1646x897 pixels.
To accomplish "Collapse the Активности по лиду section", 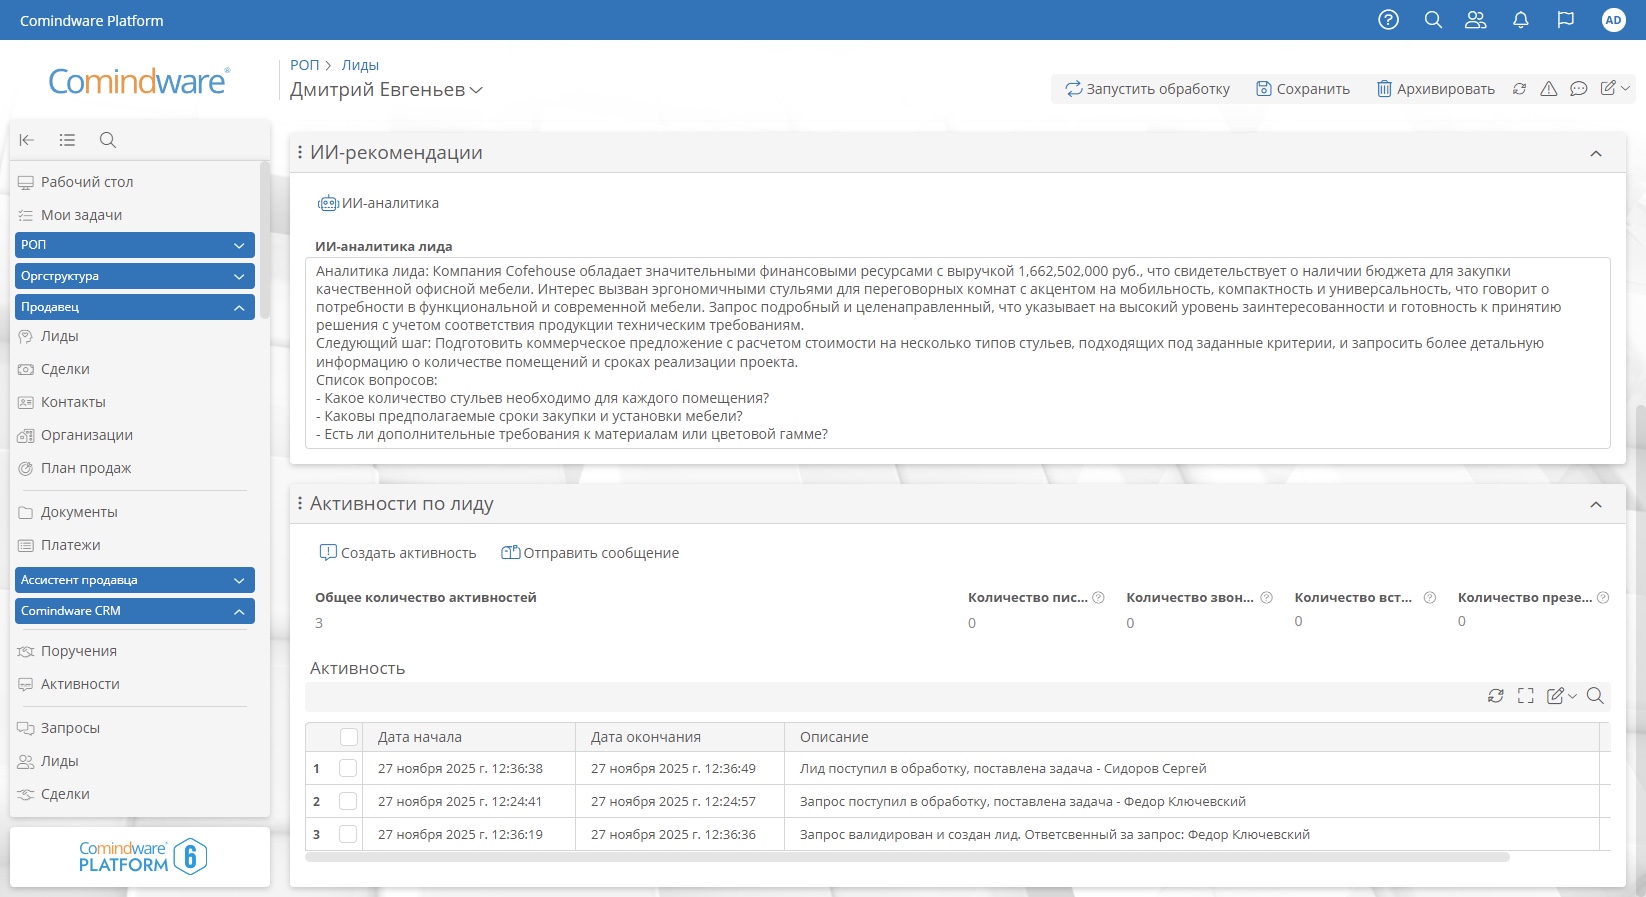I will (1596, 505).
